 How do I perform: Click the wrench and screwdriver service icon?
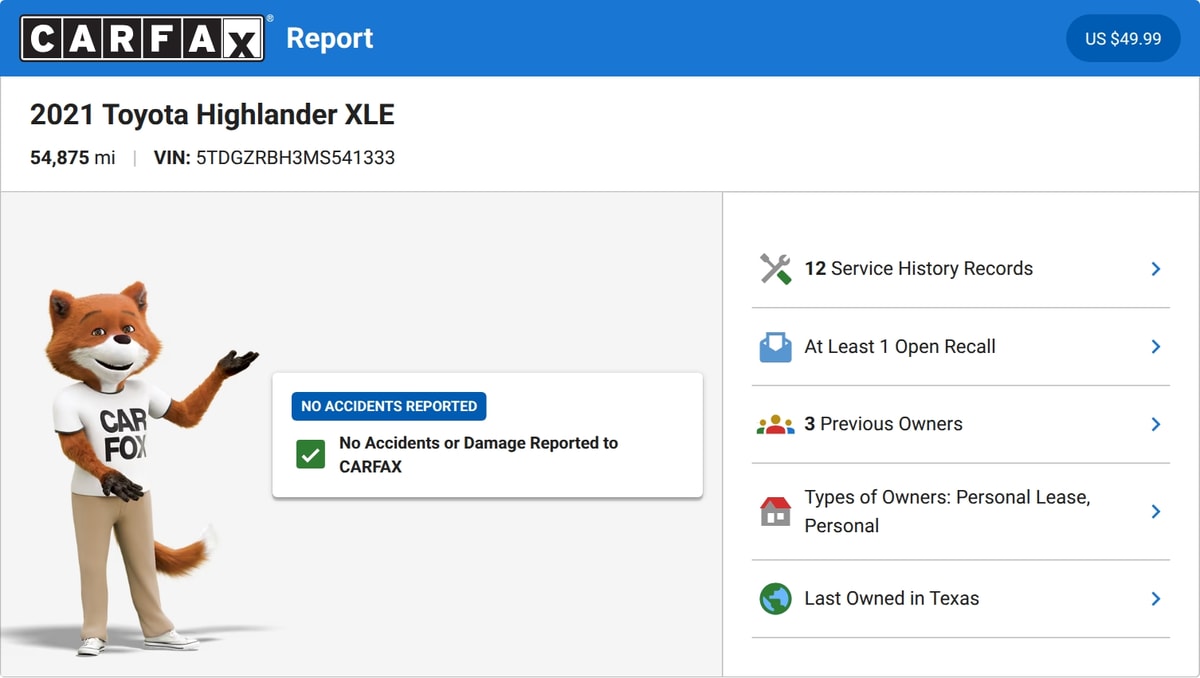pyautogui.click(x=775, y=269)
